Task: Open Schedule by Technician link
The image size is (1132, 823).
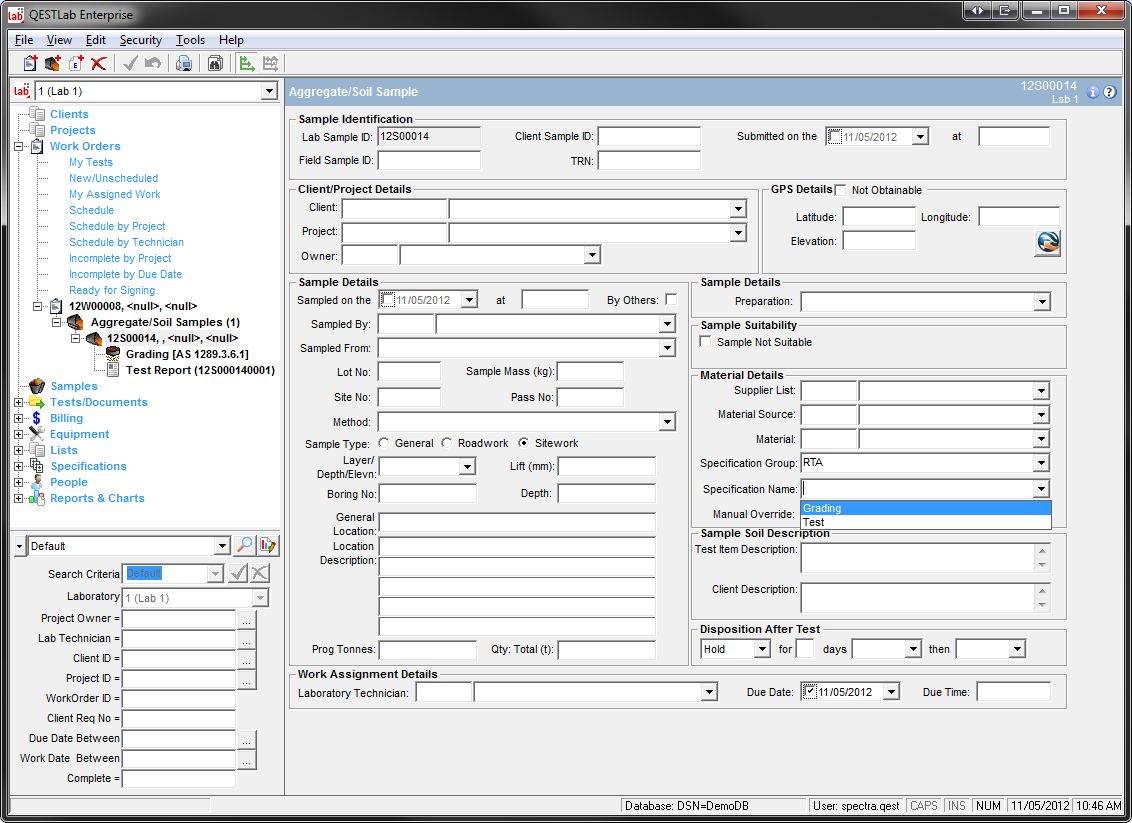Action: [x=126, y=242]
